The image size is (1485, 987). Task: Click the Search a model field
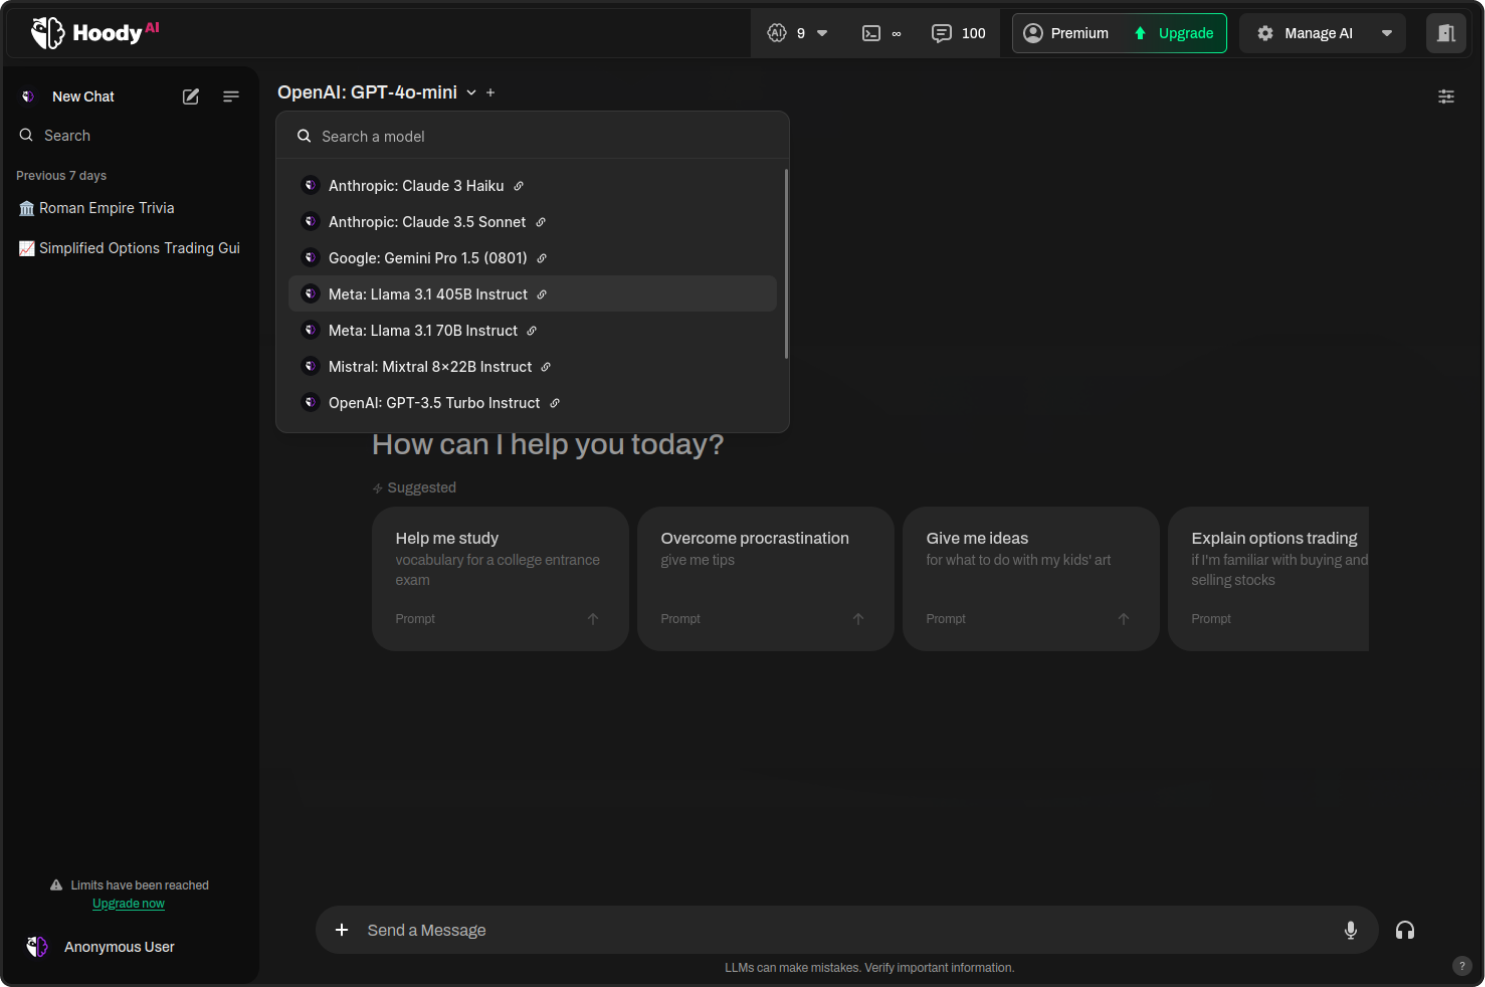(532, 136)
